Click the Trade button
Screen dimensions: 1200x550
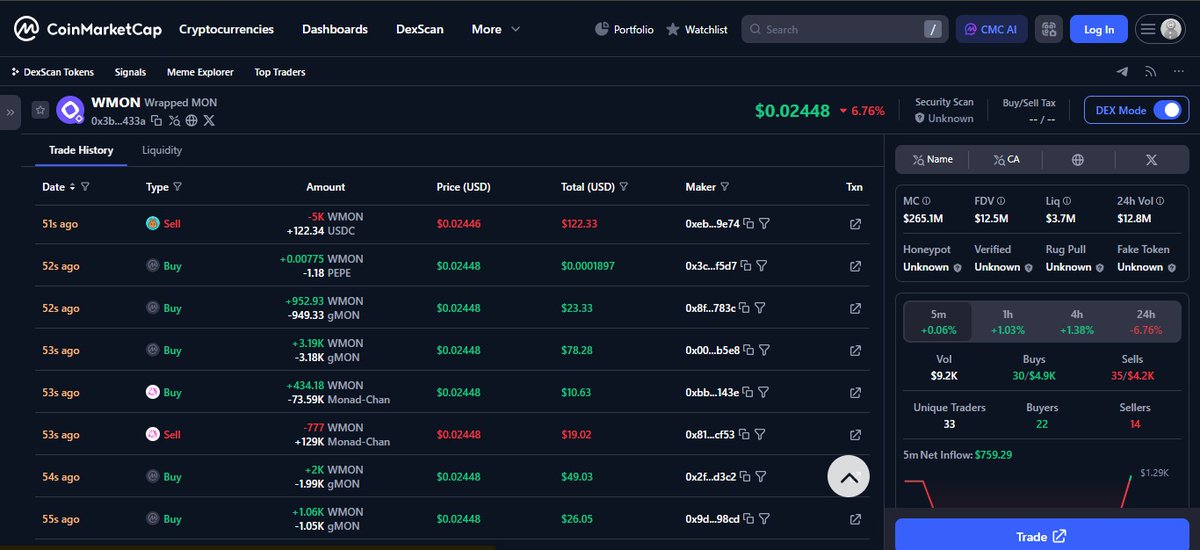[x=1041, y=536]
